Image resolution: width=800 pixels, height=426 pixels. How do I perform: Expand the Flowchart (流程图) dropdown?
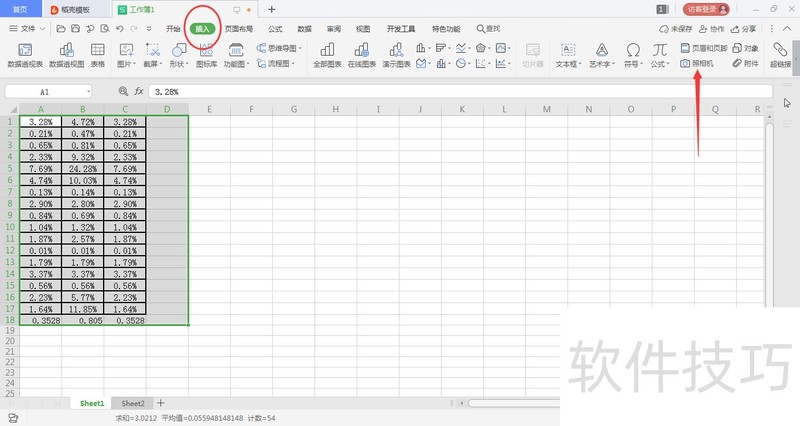[x=293, y=64]
